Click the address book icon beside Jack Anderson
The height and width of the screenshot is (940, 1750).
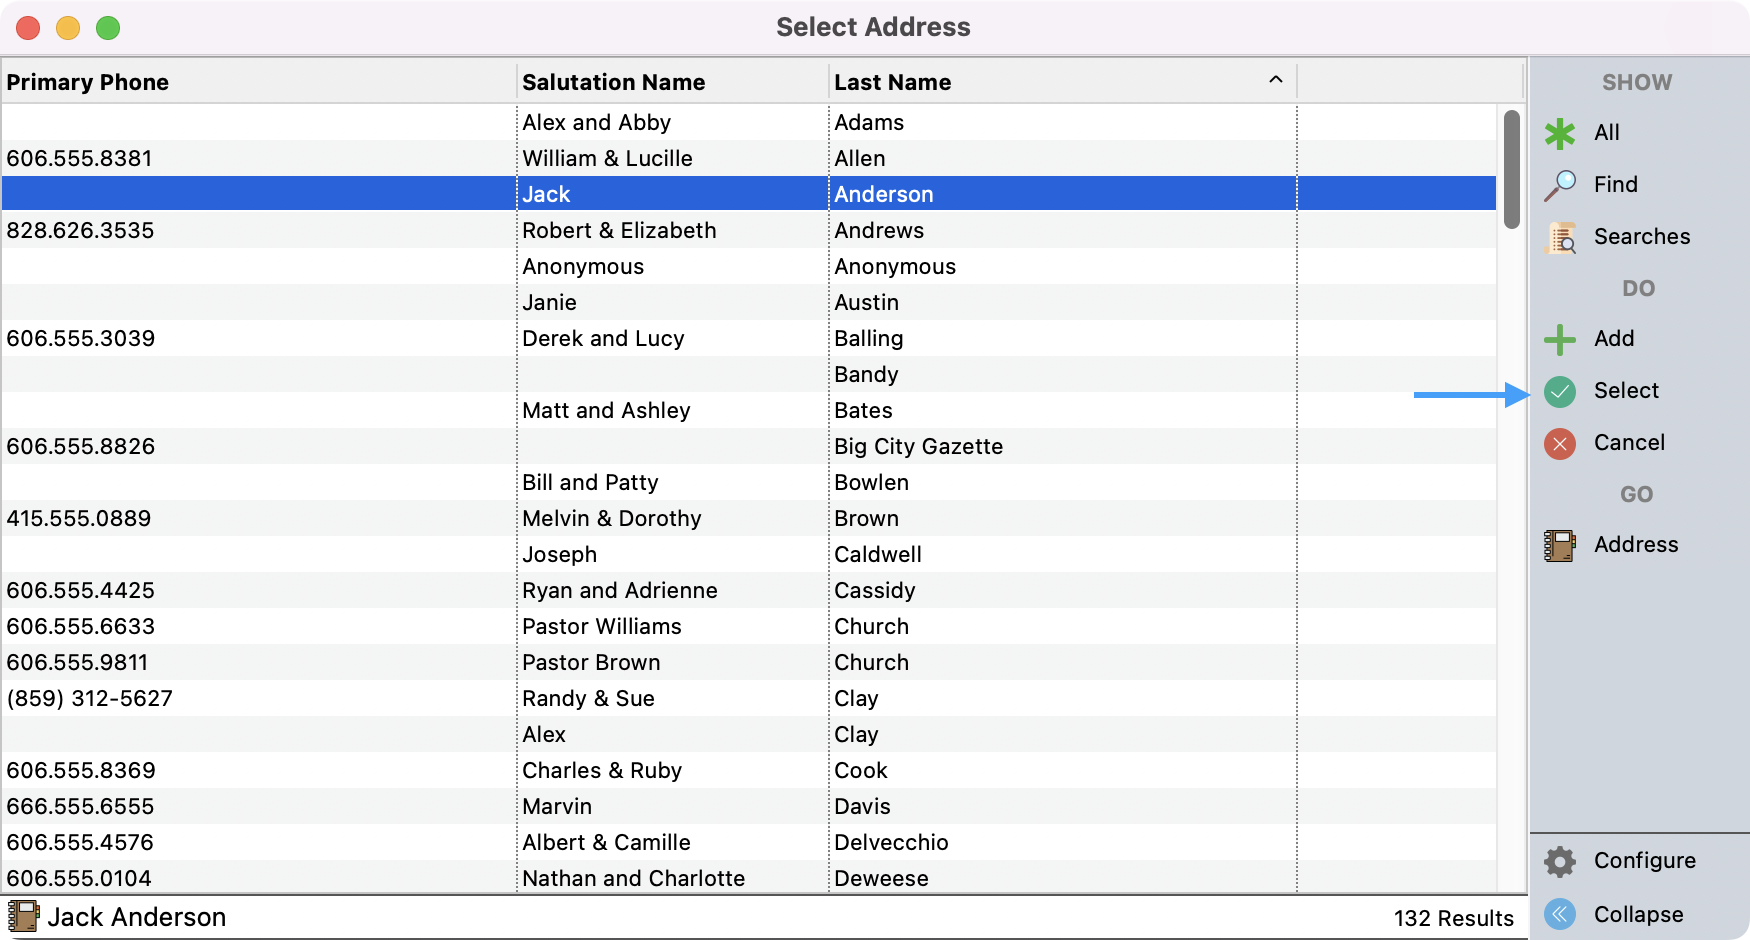25,916
